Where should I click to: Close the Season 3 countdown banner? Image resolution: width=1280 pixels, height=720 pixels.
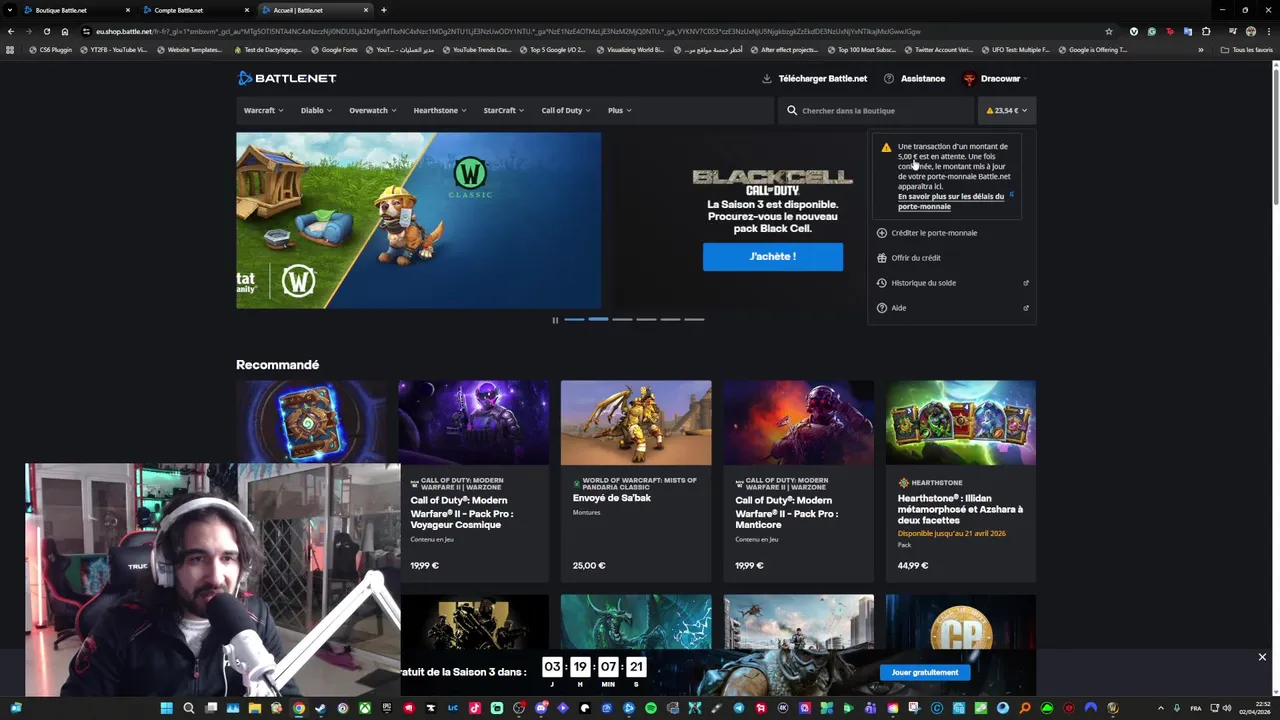(1262, 657)
